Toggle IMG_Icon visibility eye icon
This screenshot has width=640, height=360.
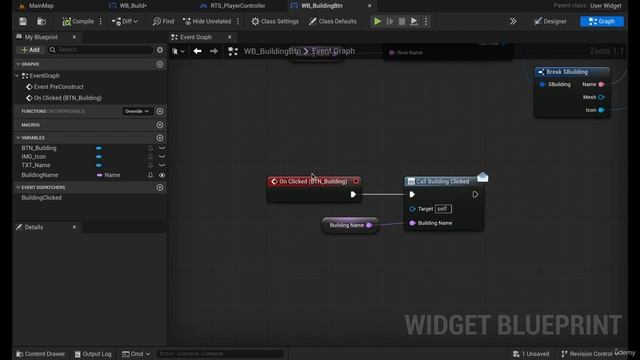(x=162, y=157)
